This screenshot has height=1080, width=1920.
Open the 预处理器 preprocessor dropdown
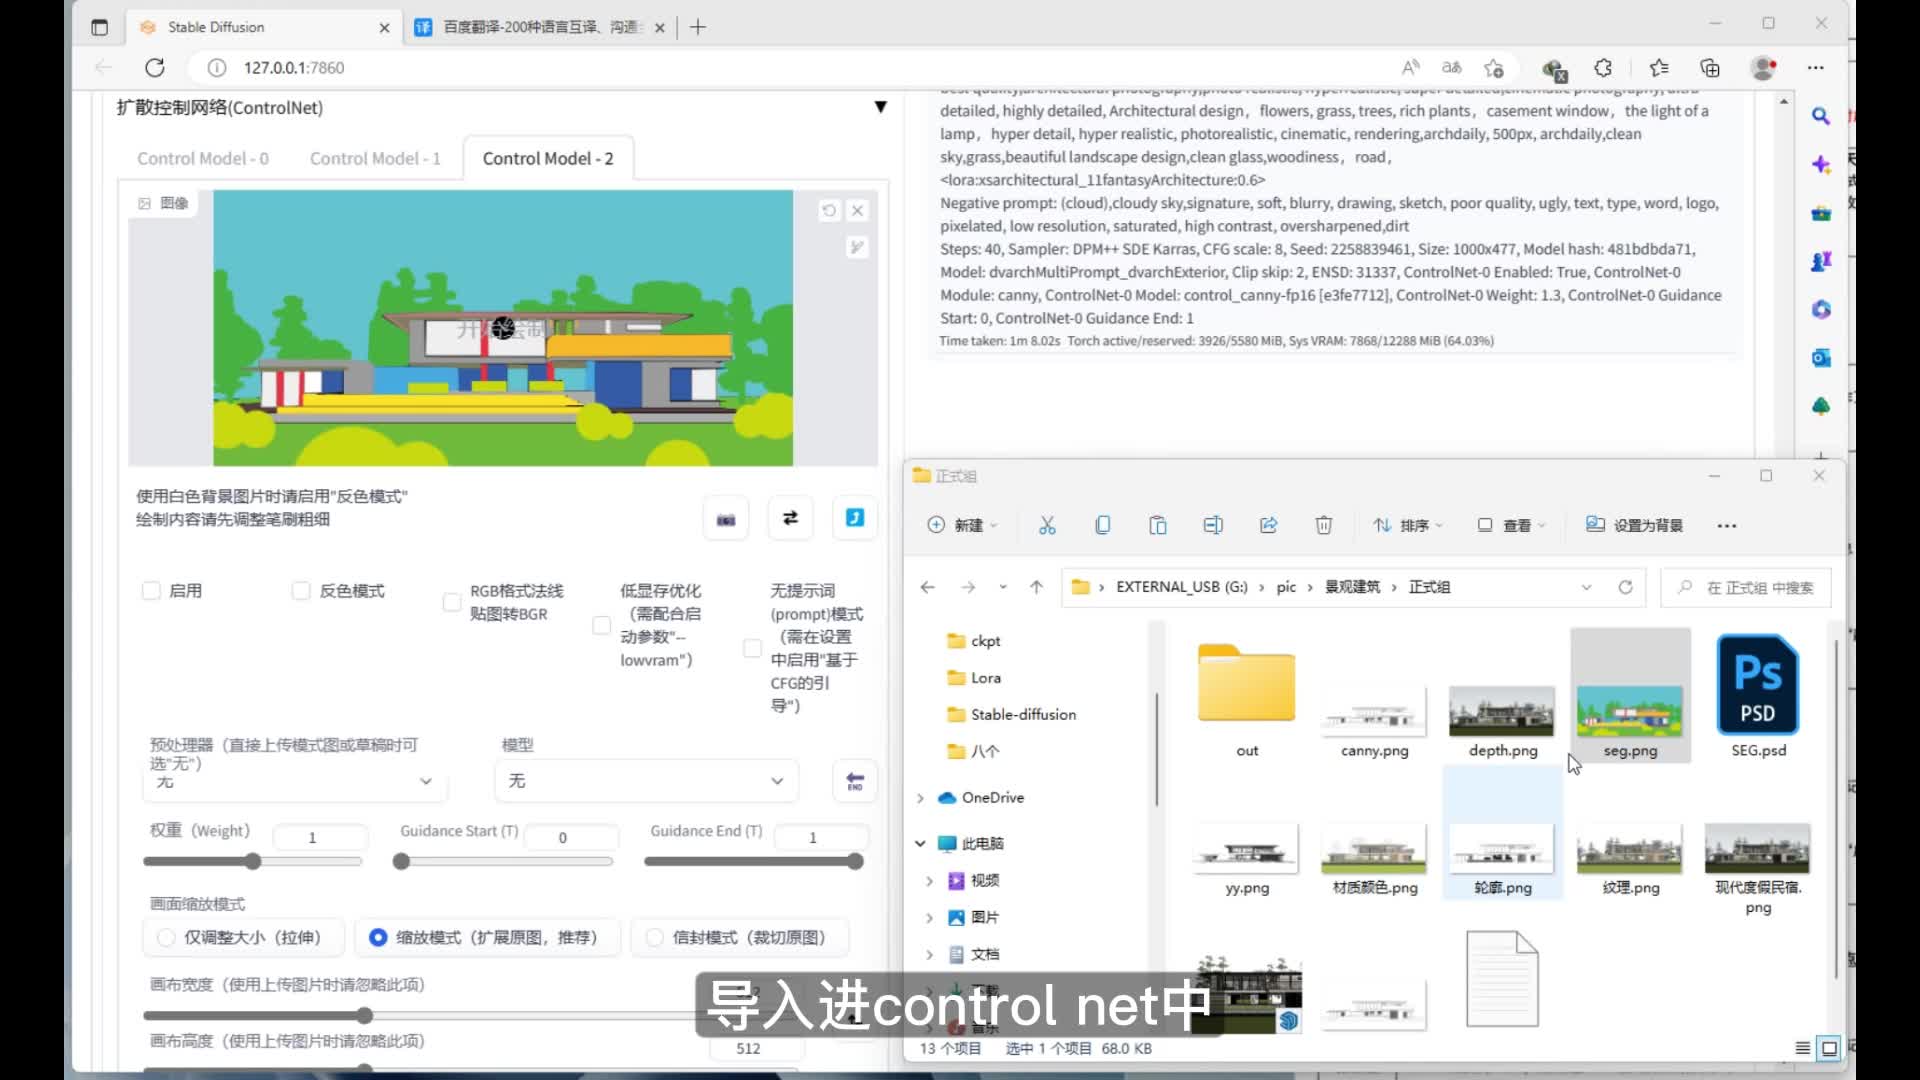click(x=295, y=781)
